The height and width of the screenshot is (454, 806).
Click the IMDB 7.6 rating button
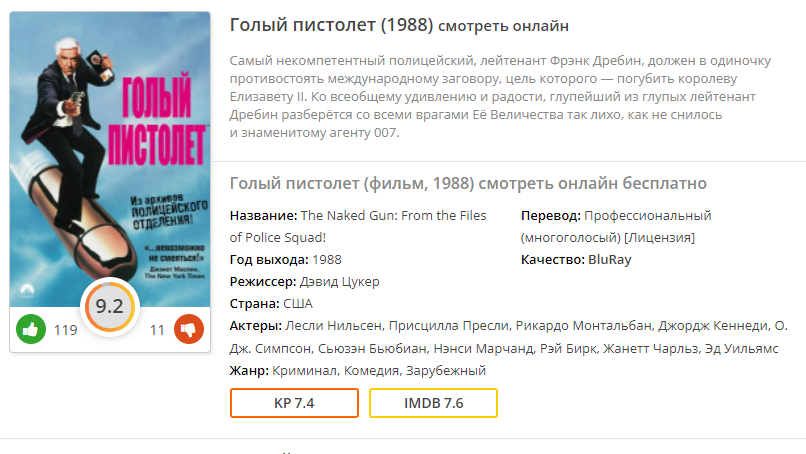point(433,403)
